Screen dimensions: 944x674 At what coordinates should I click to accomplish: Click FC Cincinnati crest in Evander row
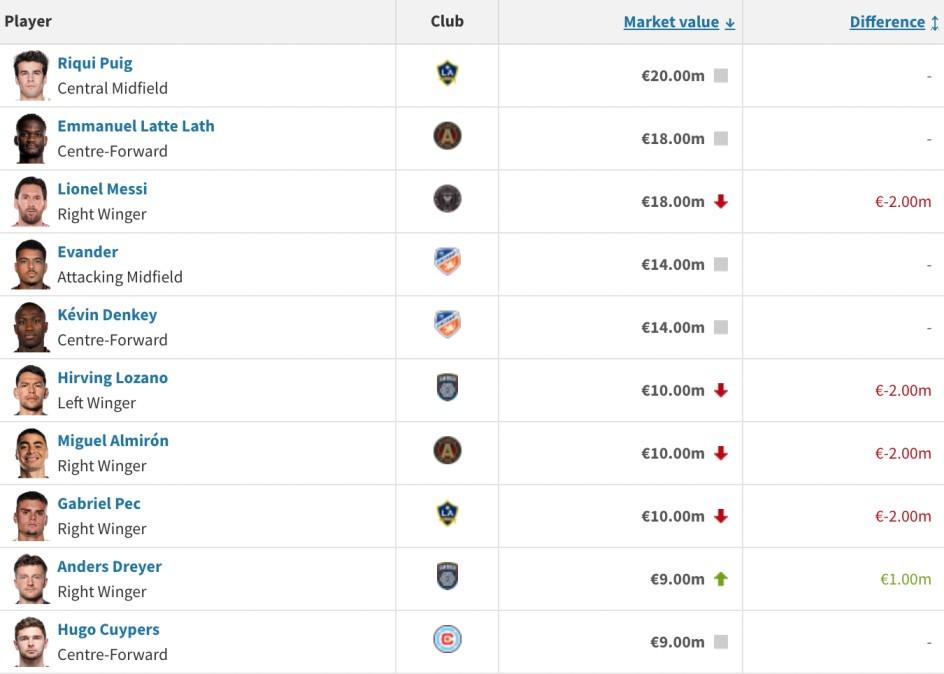[447, 262]
